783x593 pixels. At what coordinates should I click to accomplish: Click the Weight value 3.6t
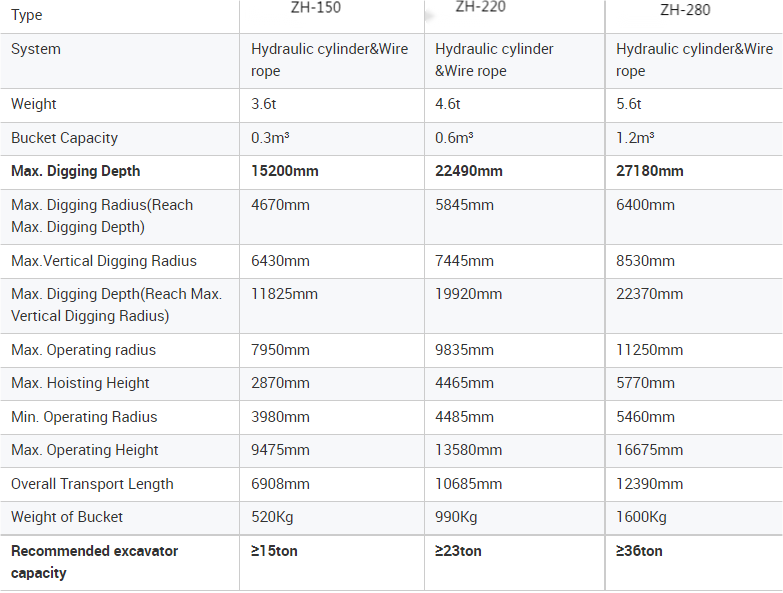264,104
